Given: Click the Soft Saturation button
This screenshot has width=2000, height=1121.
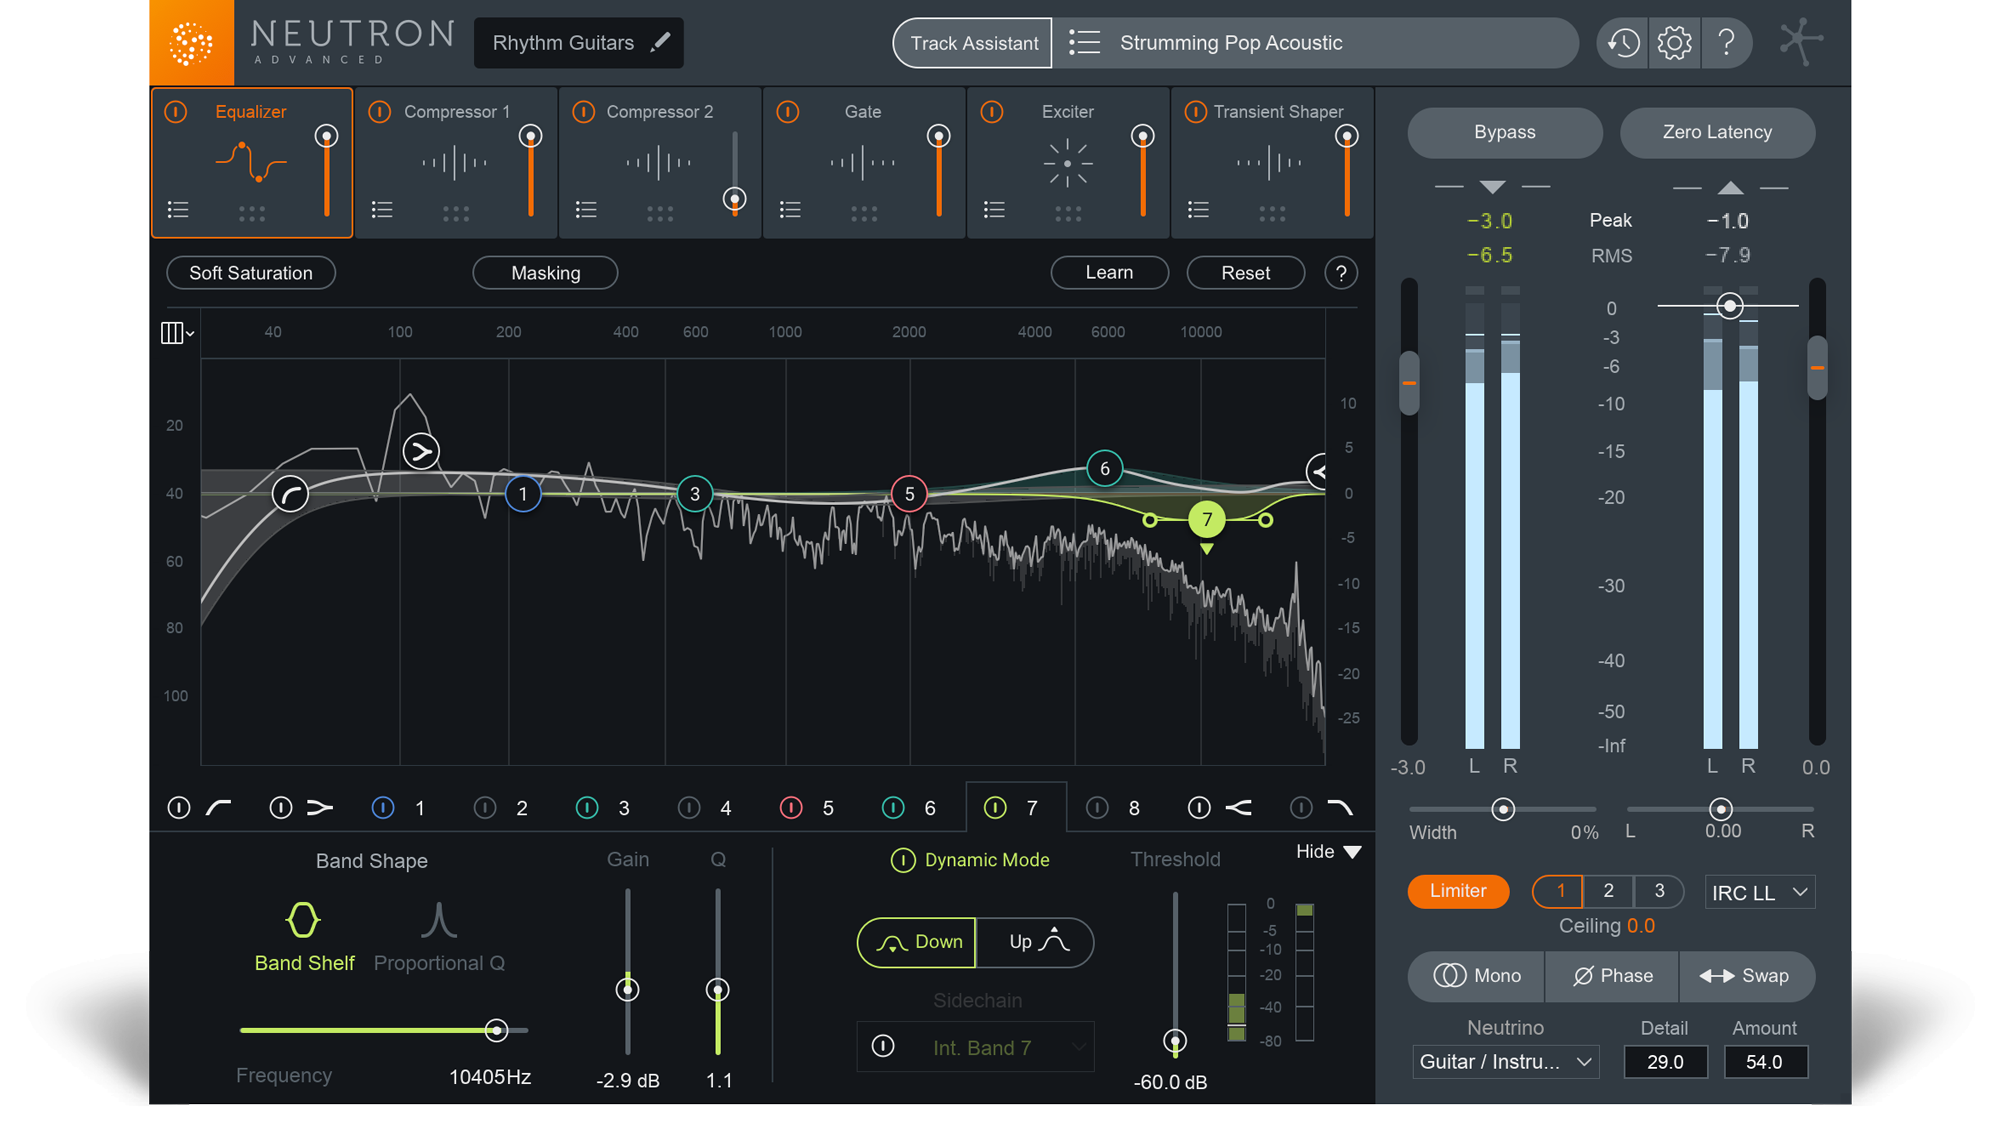Looking at the screenshot, I should tap(251, 273).
